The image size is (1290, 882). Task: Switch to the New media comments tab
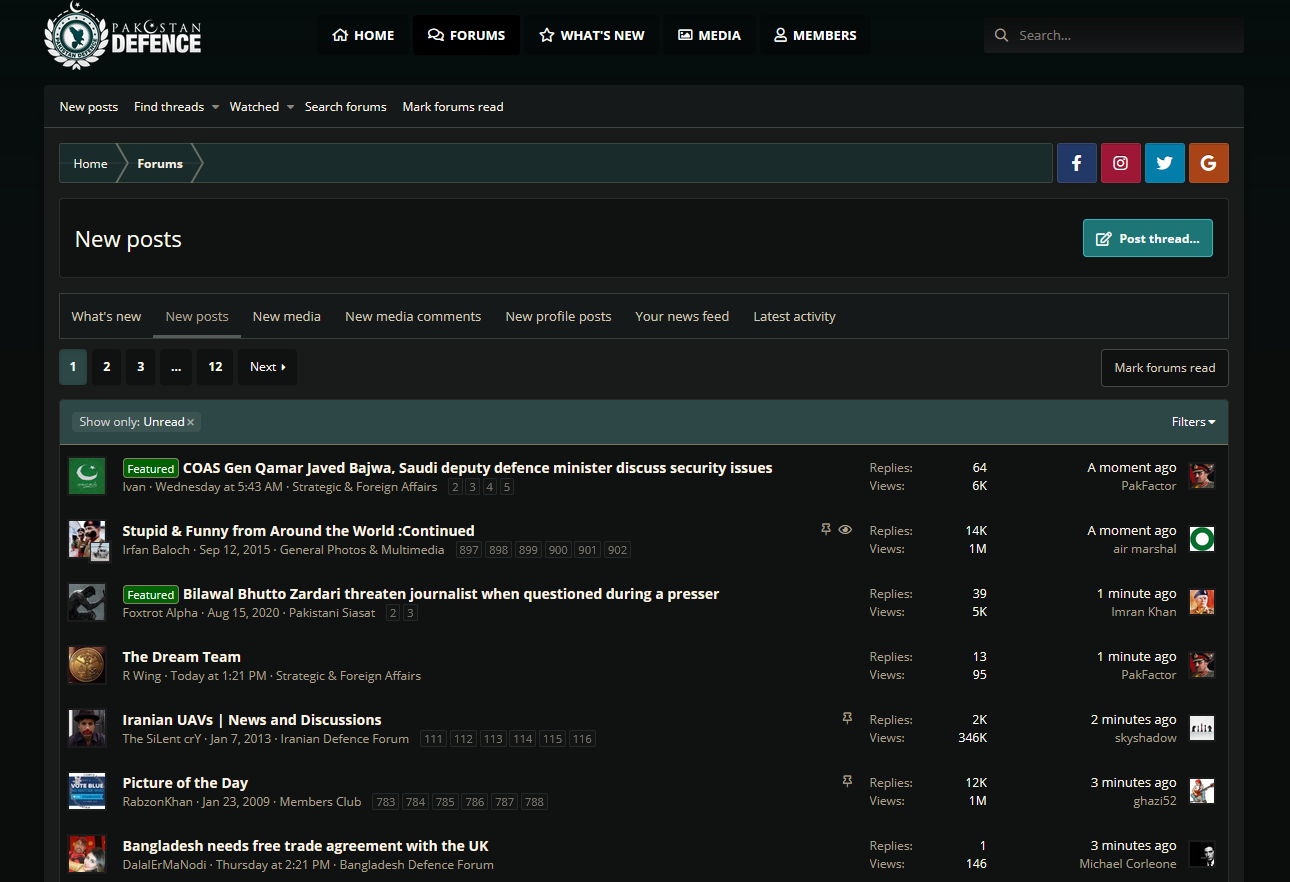pos(413,316)
